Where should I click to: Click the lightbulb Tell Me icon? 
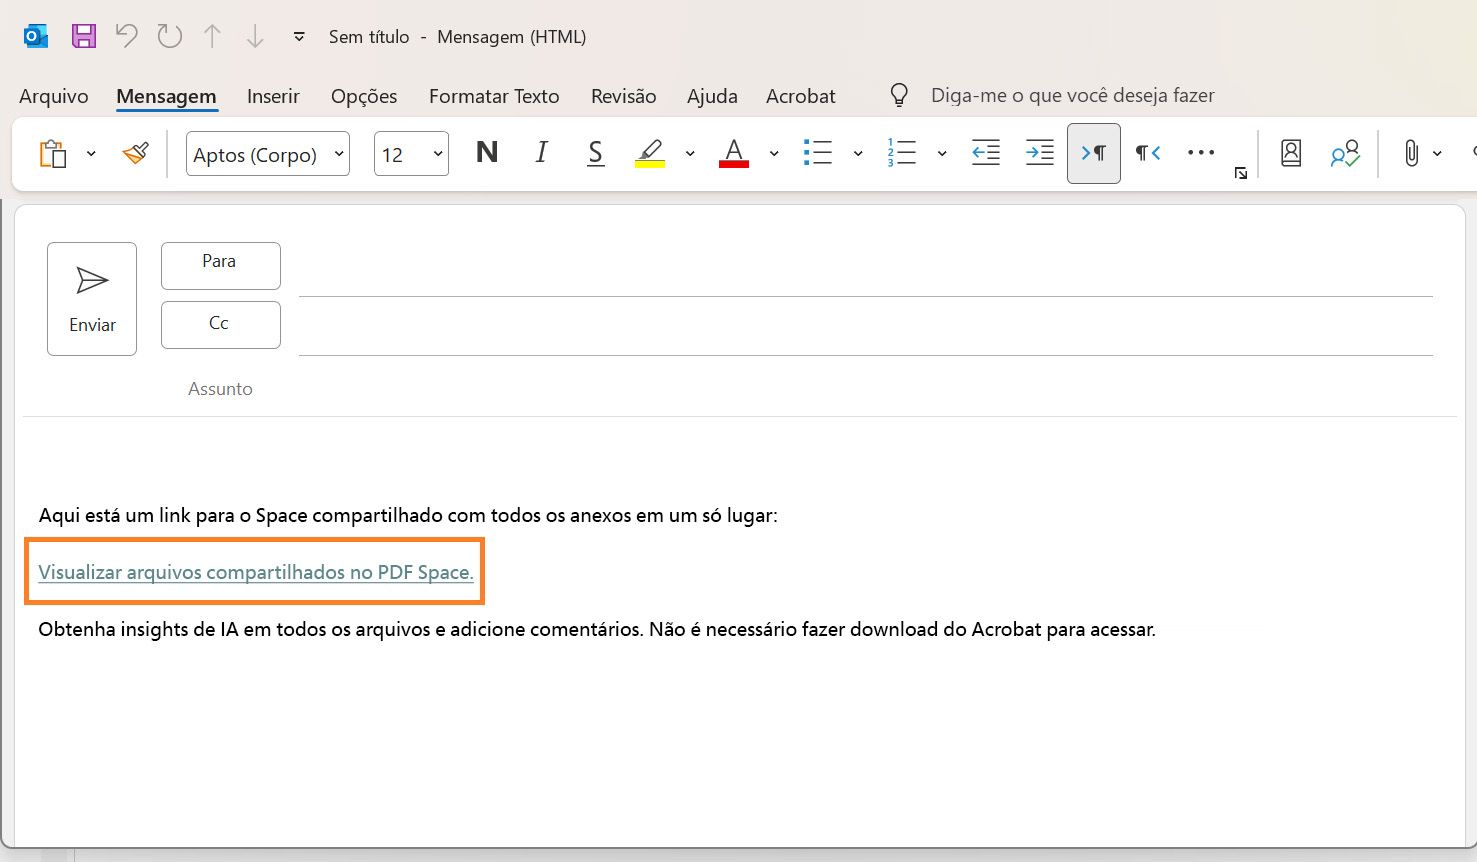click(x=899, y=95)
